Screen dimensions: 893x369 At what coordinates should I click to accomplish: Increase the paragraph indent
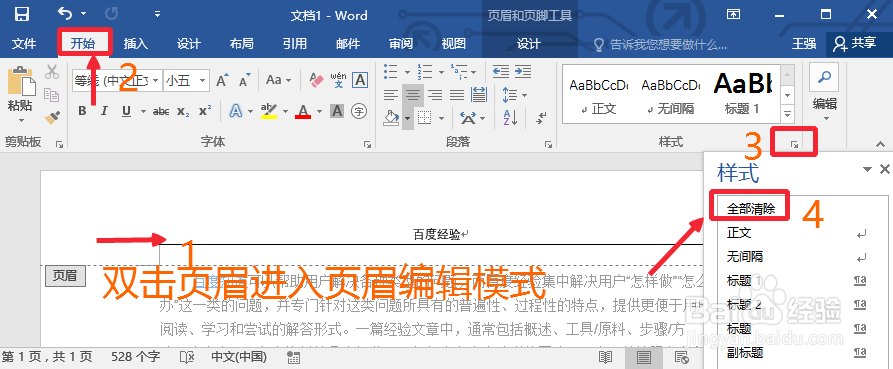point(523,71)
